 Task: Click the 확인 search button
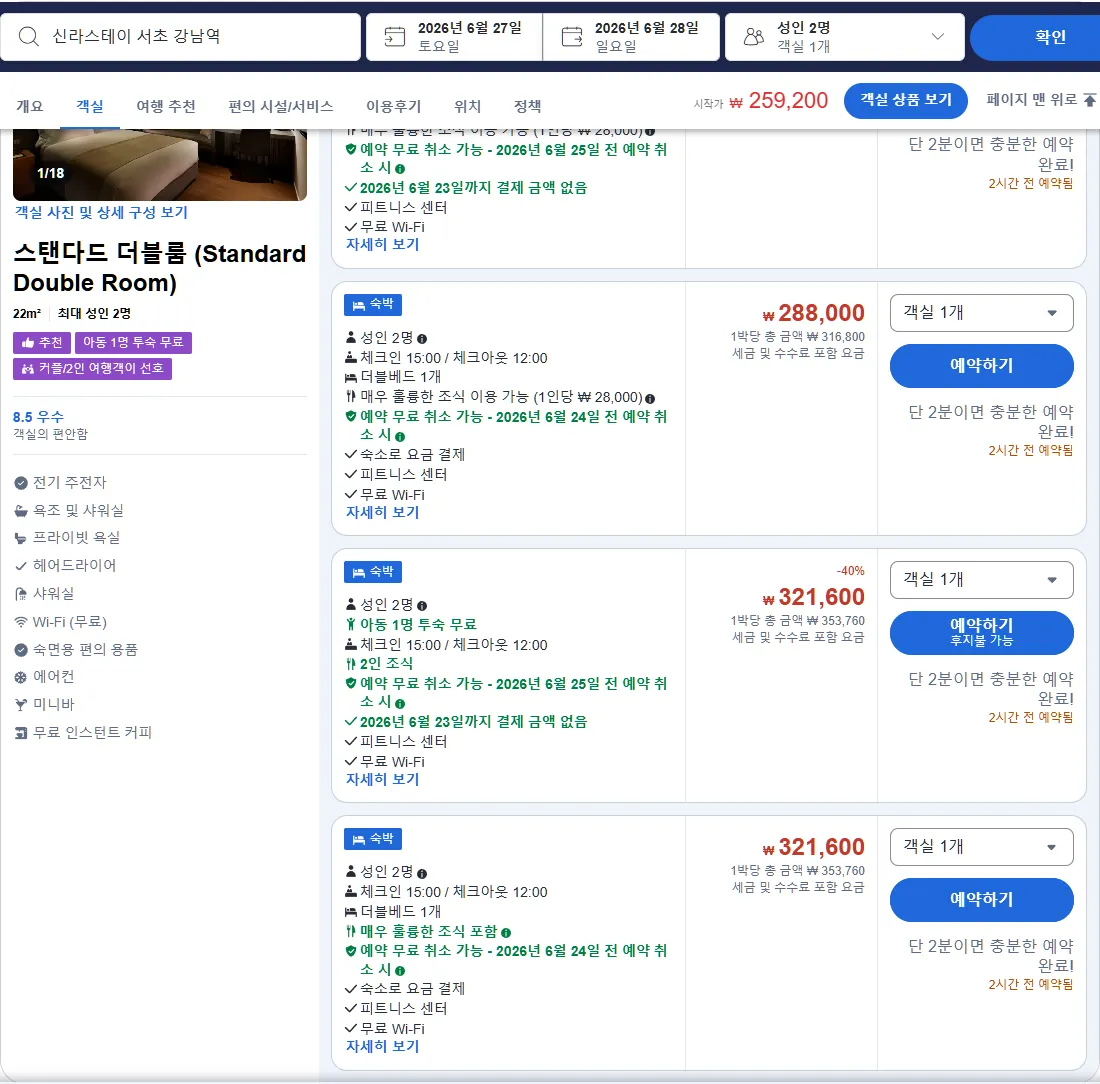(1035, 37)
